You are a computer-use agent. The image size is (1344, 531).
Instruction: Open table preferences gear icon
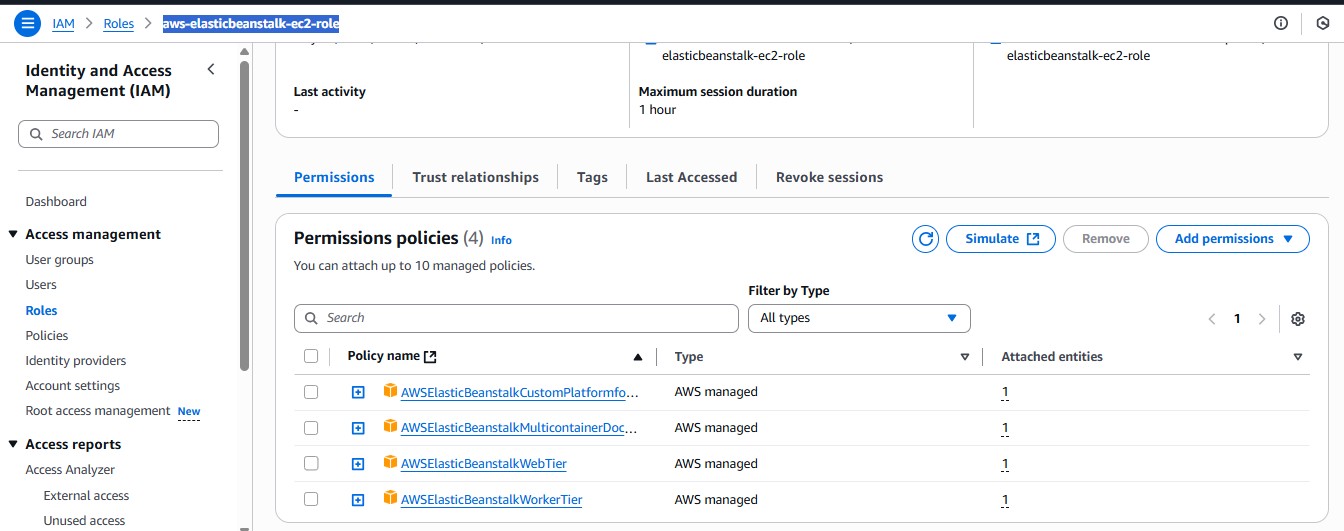coord(1298,319)
